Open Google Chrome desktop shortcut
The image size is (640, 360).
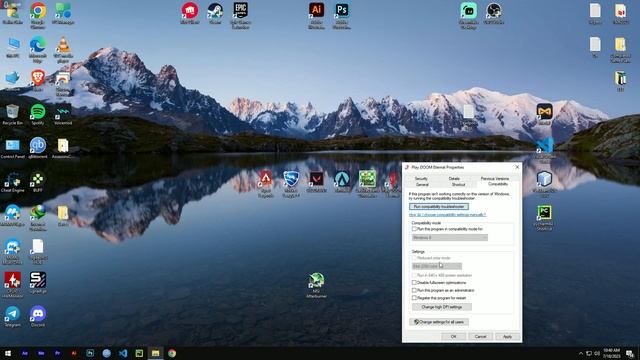click(x=38, y=15)
